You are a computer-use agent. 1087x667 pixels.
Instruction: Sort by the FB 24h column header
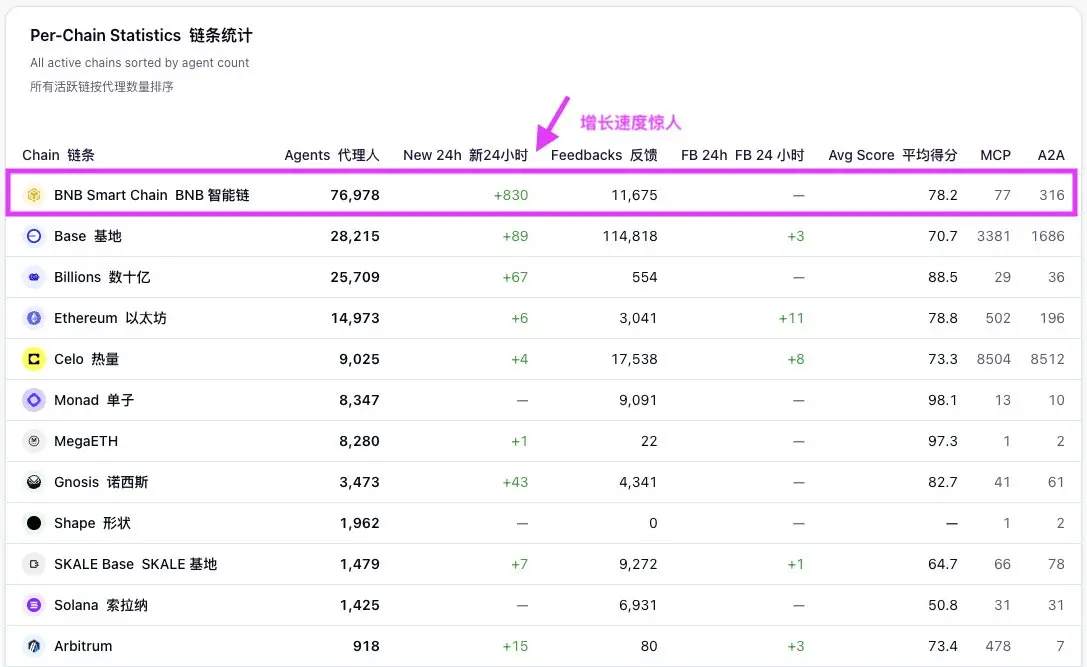point(742,155)
